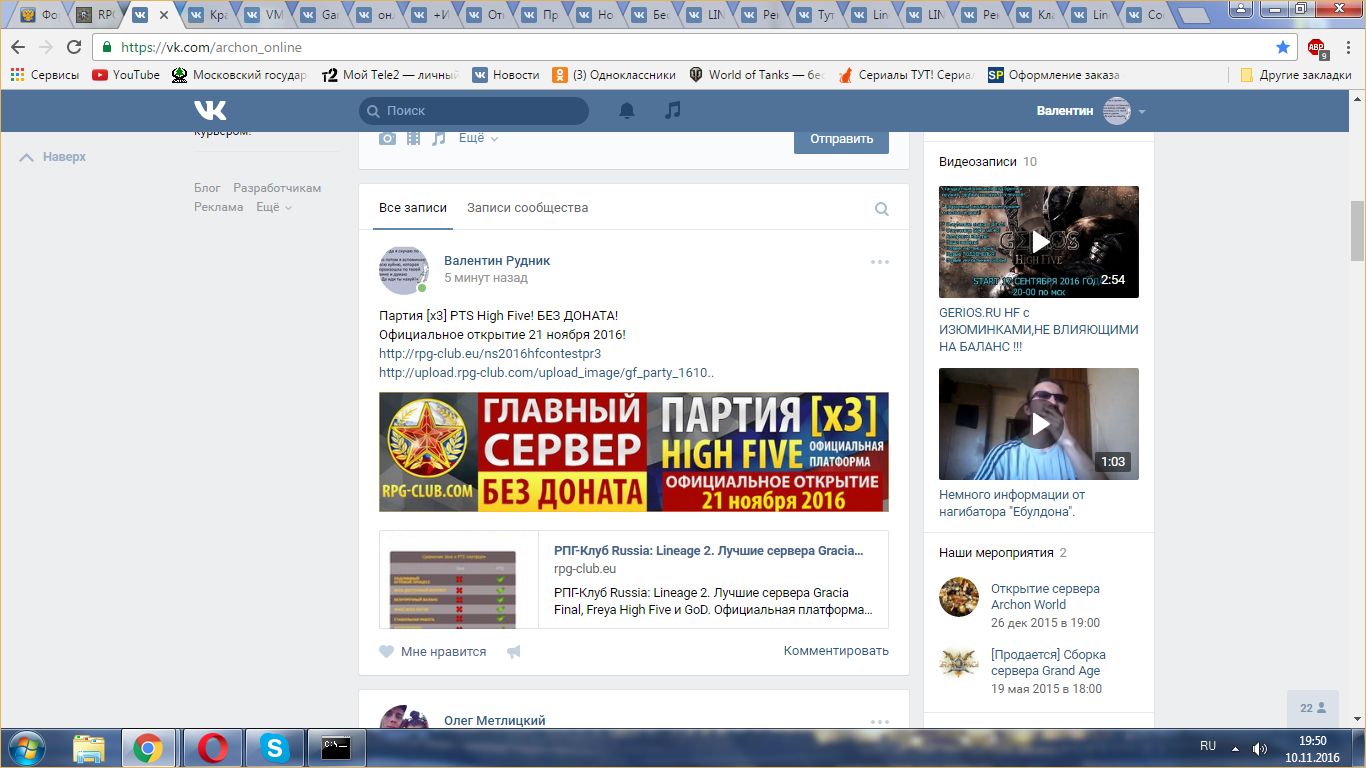Attach a photo with camera icon
Screen dimensions: 1366x768
tap(387, 139)
